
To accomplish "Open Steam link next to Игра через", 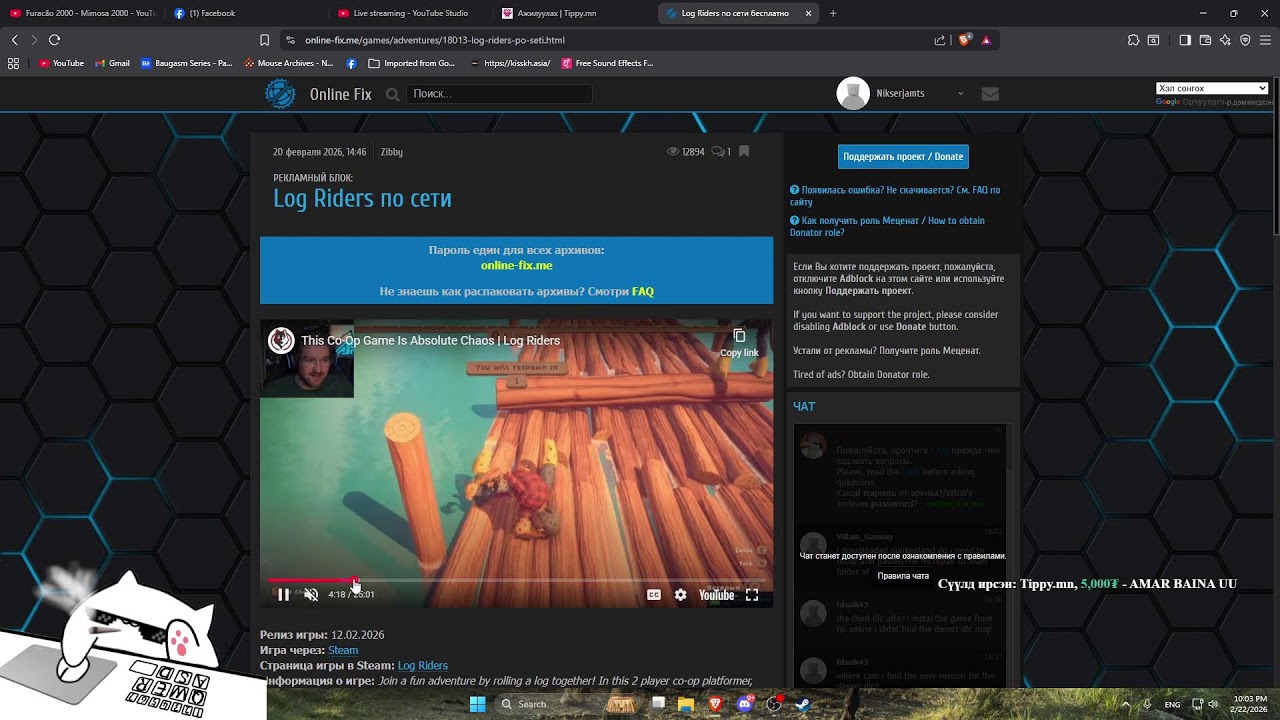I will pos(343,651).
